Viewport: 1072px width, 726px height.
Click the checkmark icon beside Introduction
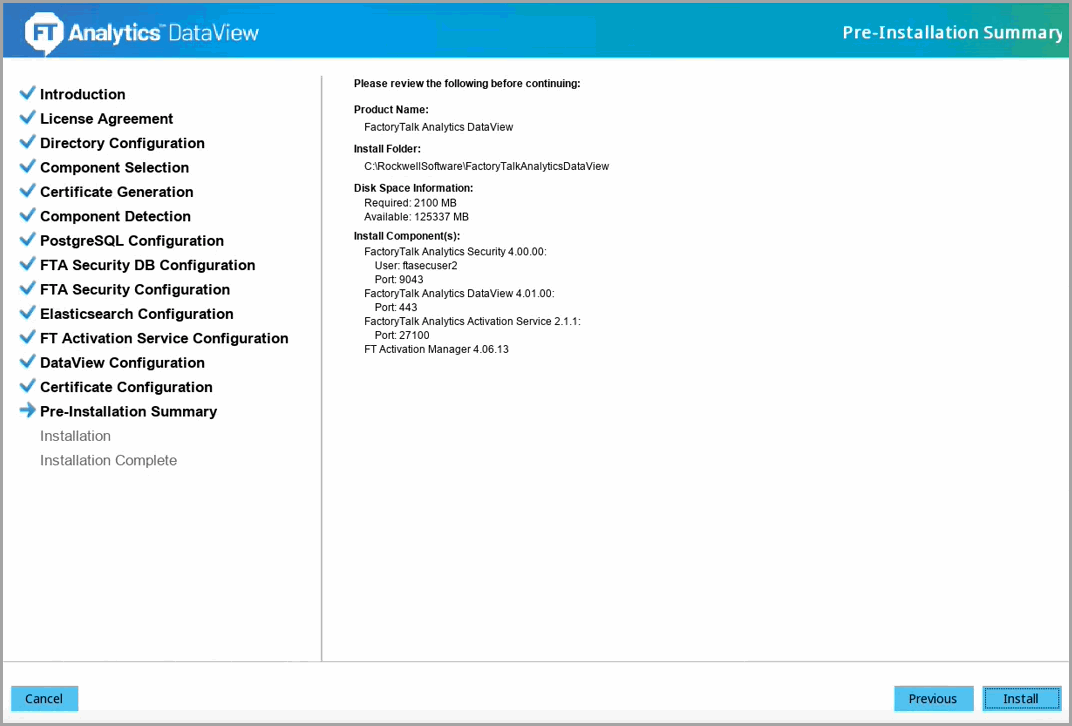click(x=27, y=94)
